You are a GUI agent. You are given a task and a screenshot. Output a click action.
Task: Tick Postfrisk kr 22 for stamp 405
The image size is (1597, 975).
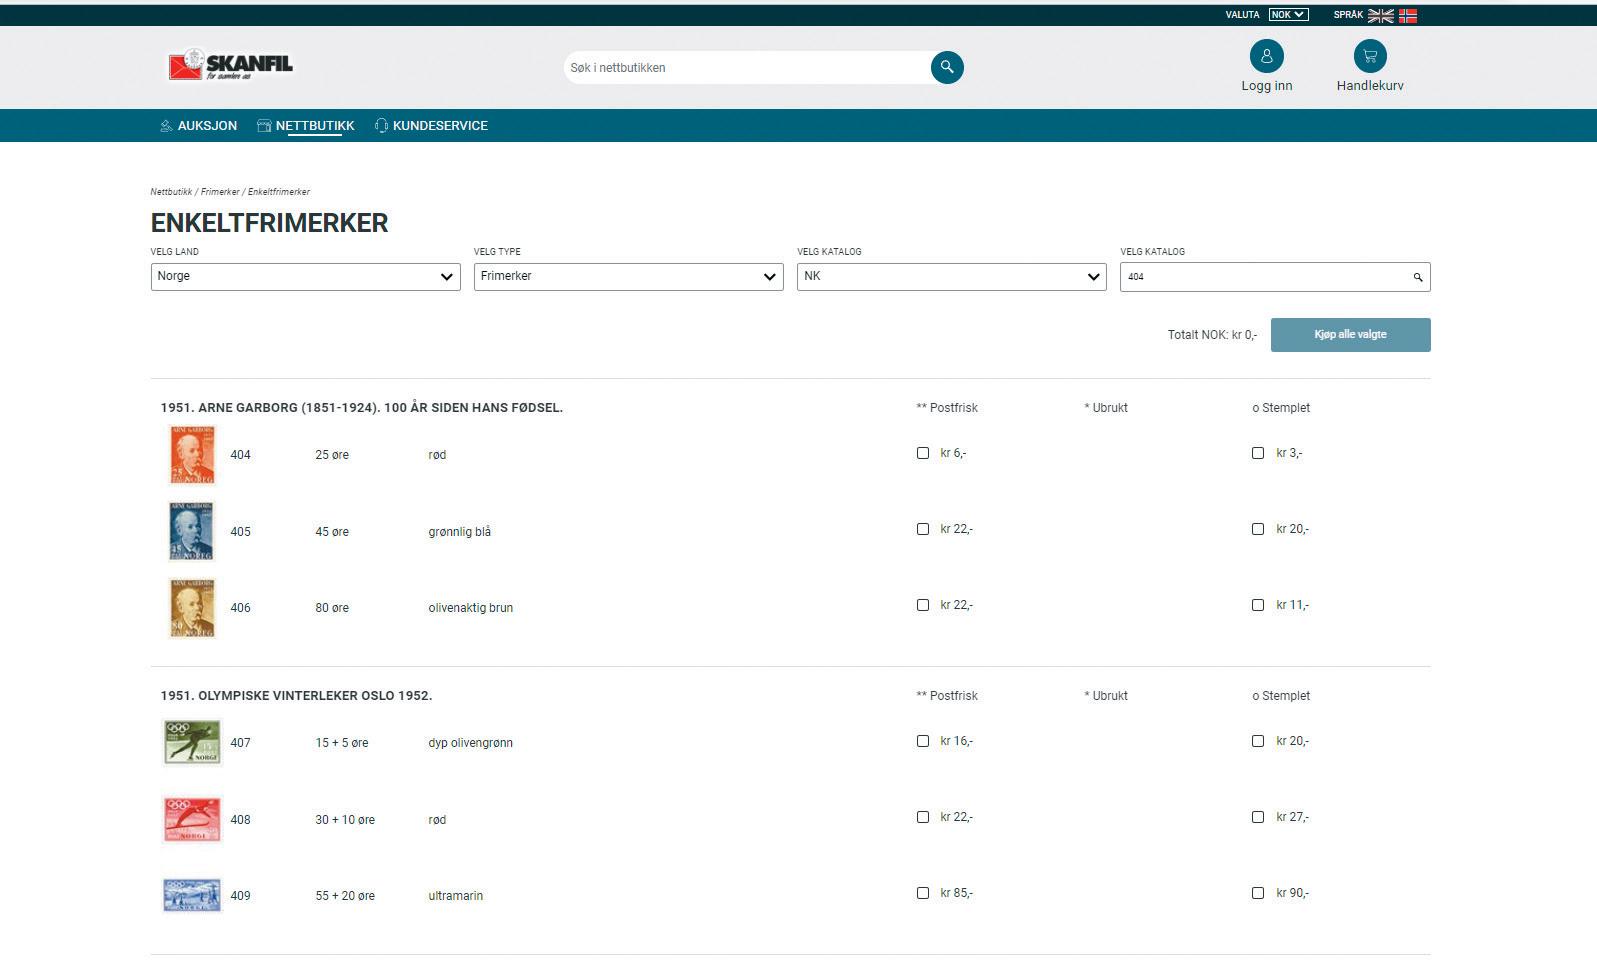(923, 529)
